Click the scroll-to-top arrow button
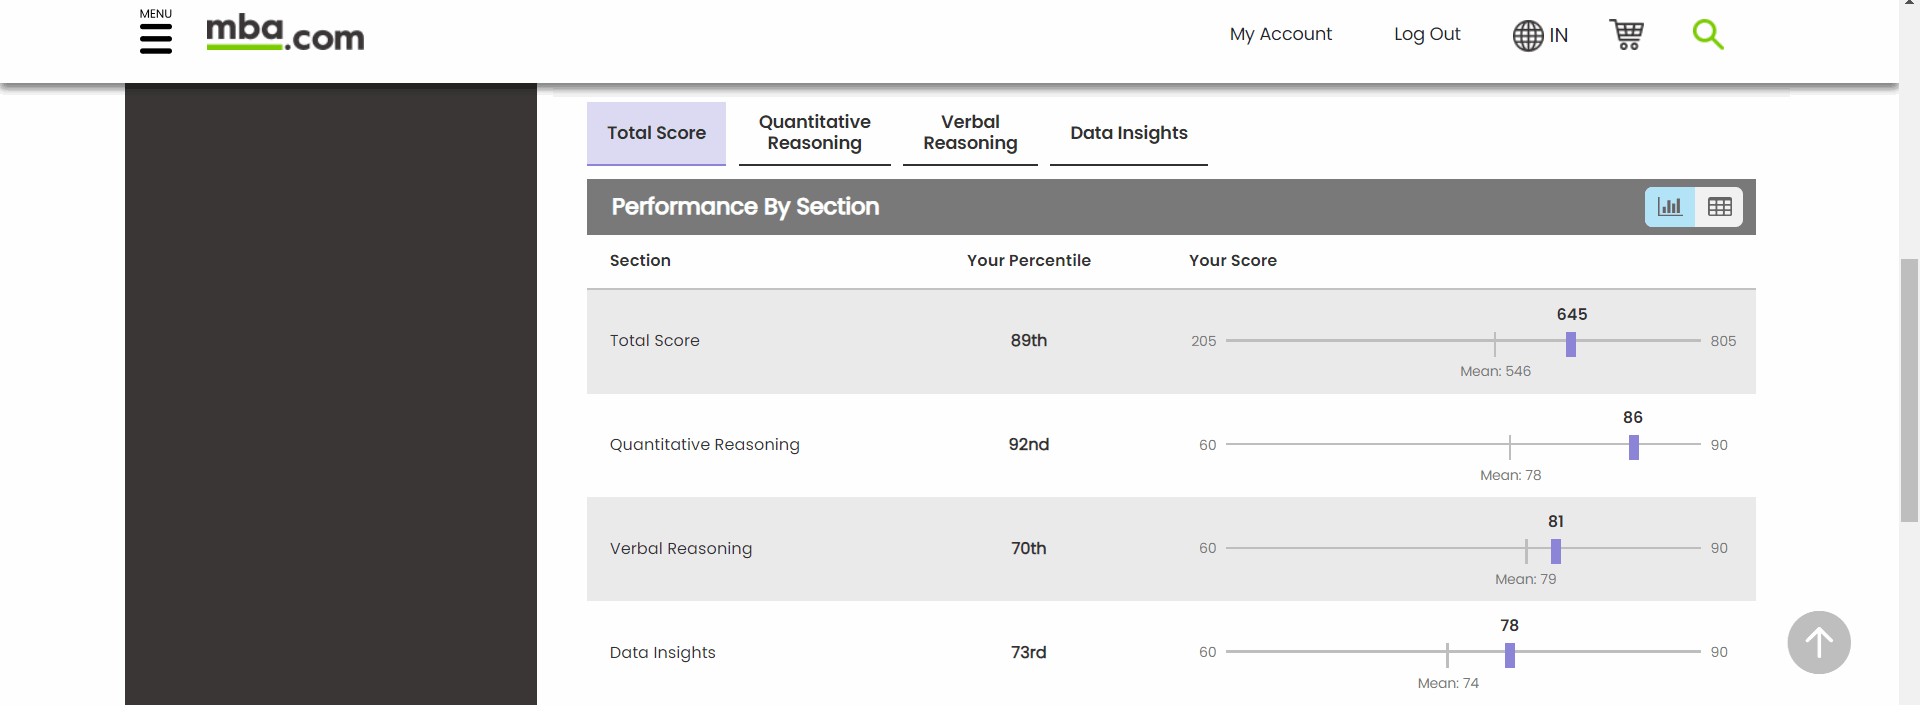The height and width of the screenshot is (705, 1920). tap(1819, 642)
